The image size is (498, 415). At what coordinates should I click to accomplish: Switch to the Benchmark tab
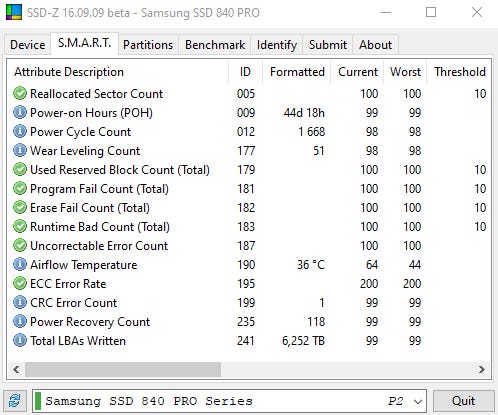click(215, 45)
